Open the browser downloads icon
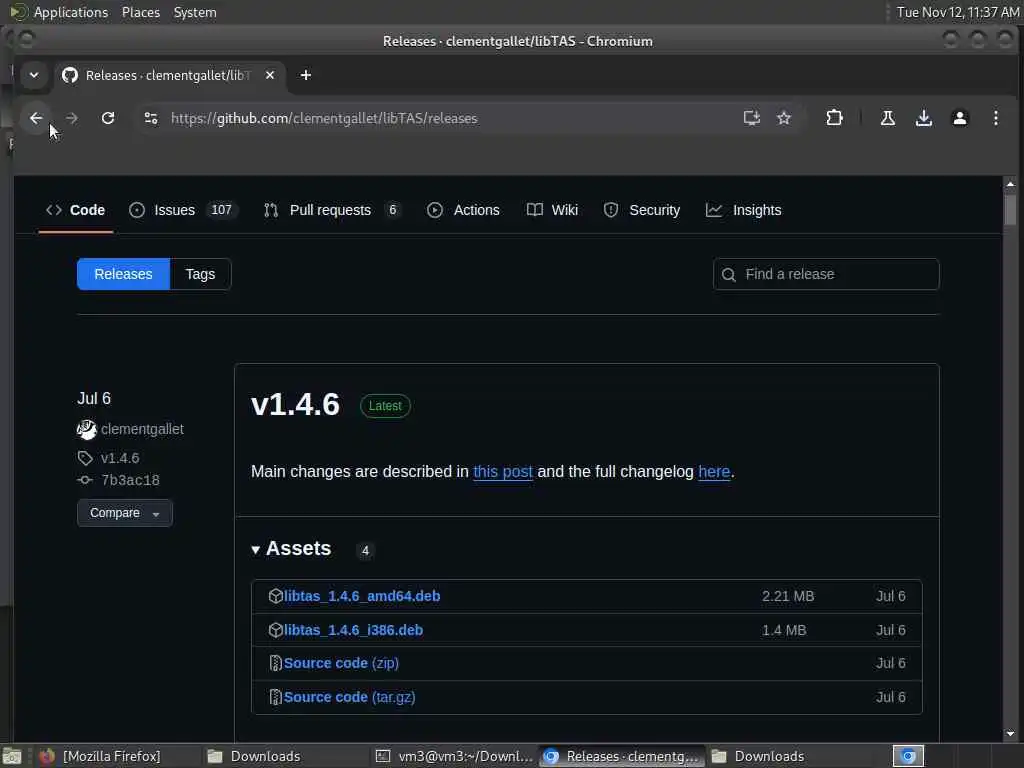Screen dimensions: 1024x768 click(x=923, y=118)
